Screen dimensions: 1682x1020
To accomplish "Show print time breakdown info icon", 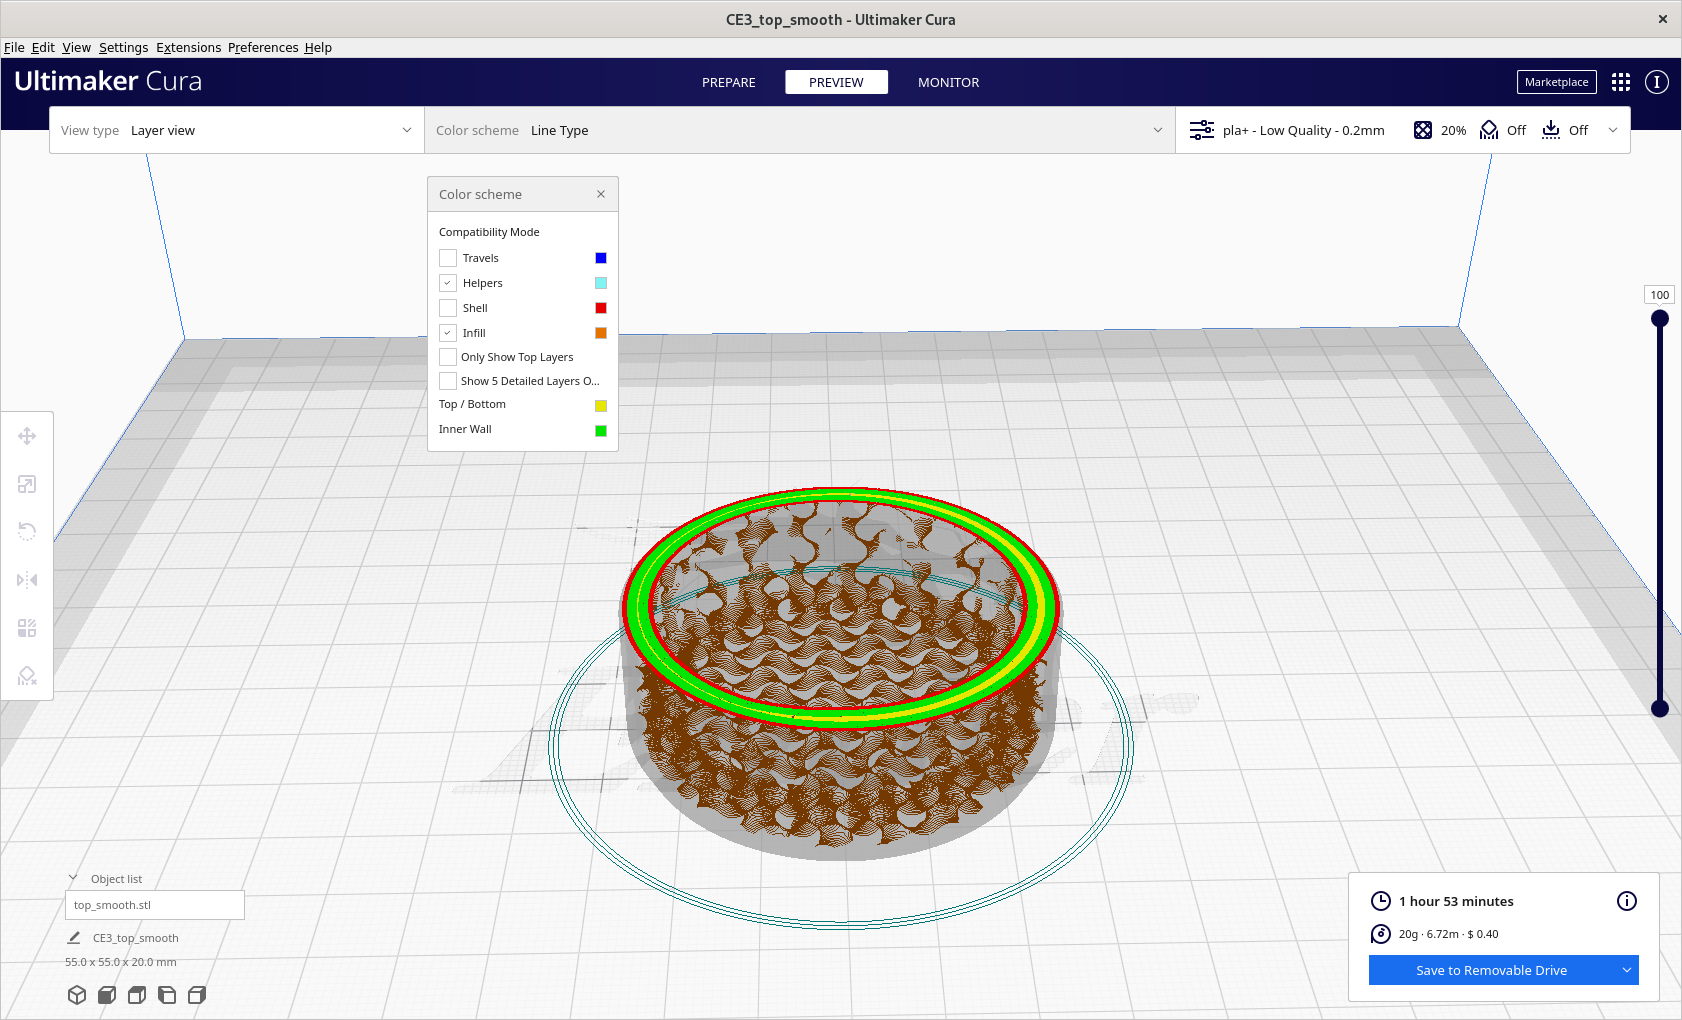I will (1627, 901).
